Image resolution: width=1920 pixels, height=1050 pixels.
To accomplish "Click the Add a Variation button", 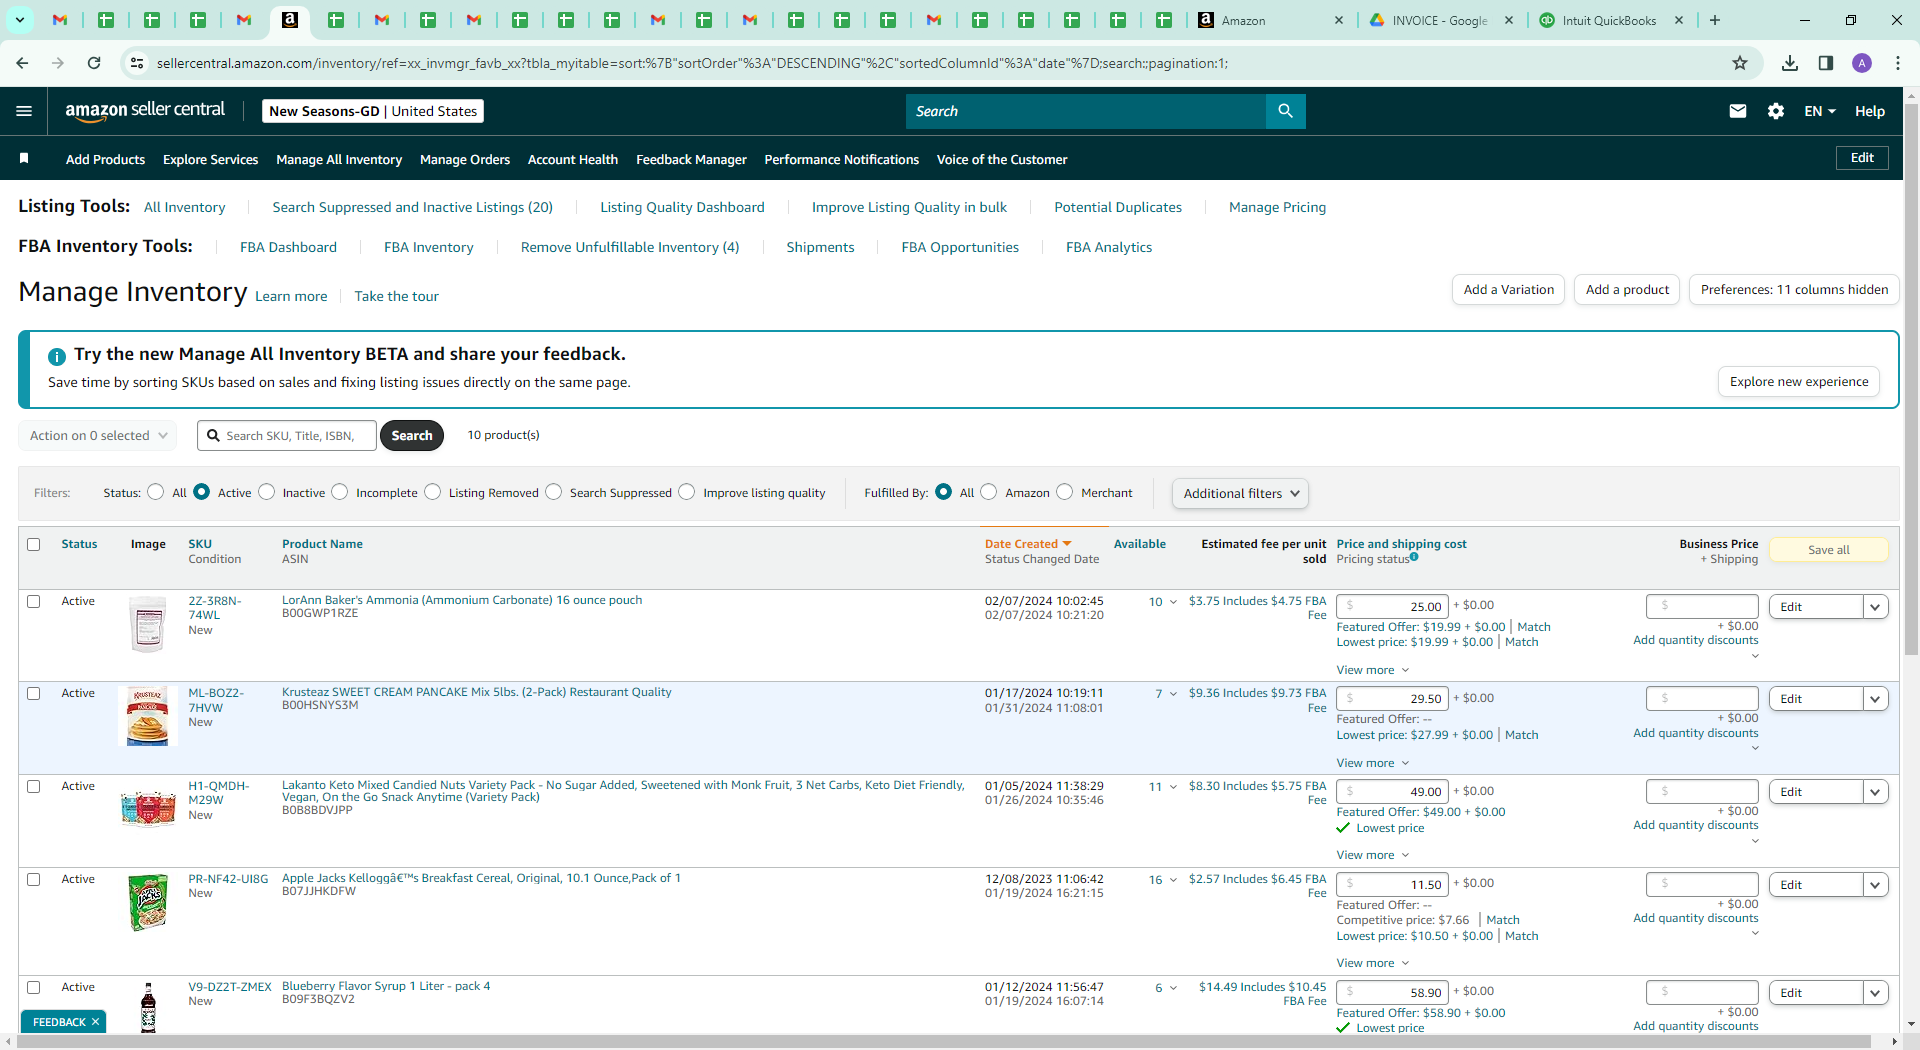I will [1508, 290].
